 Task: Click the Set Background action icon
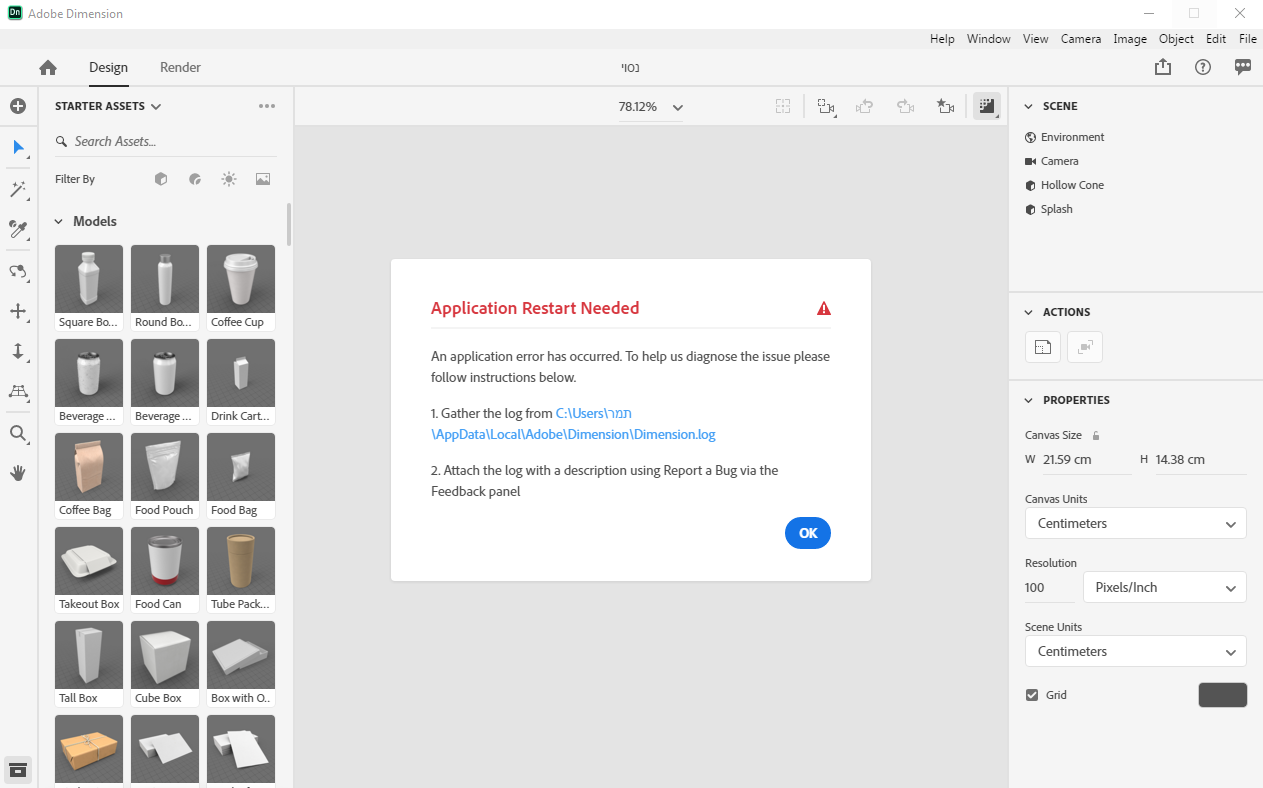(x=1043, y=347)
